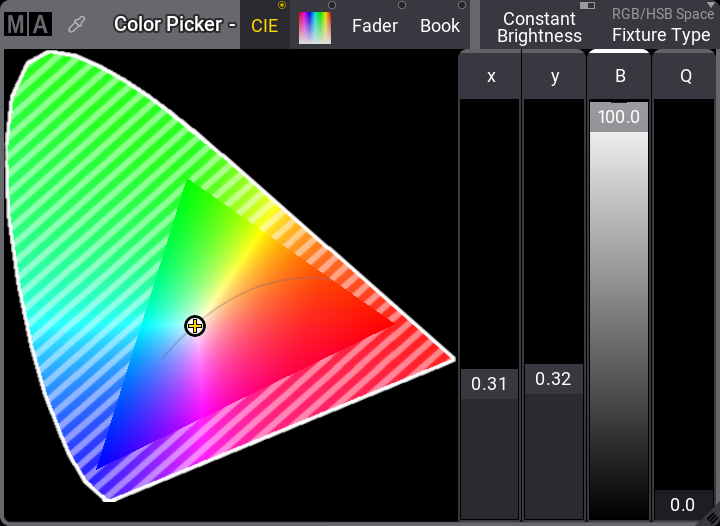This screenshot has height=526, width=720.
Task: Open the HSB rainbow gradient picker tab
Action: pos(315,26)
